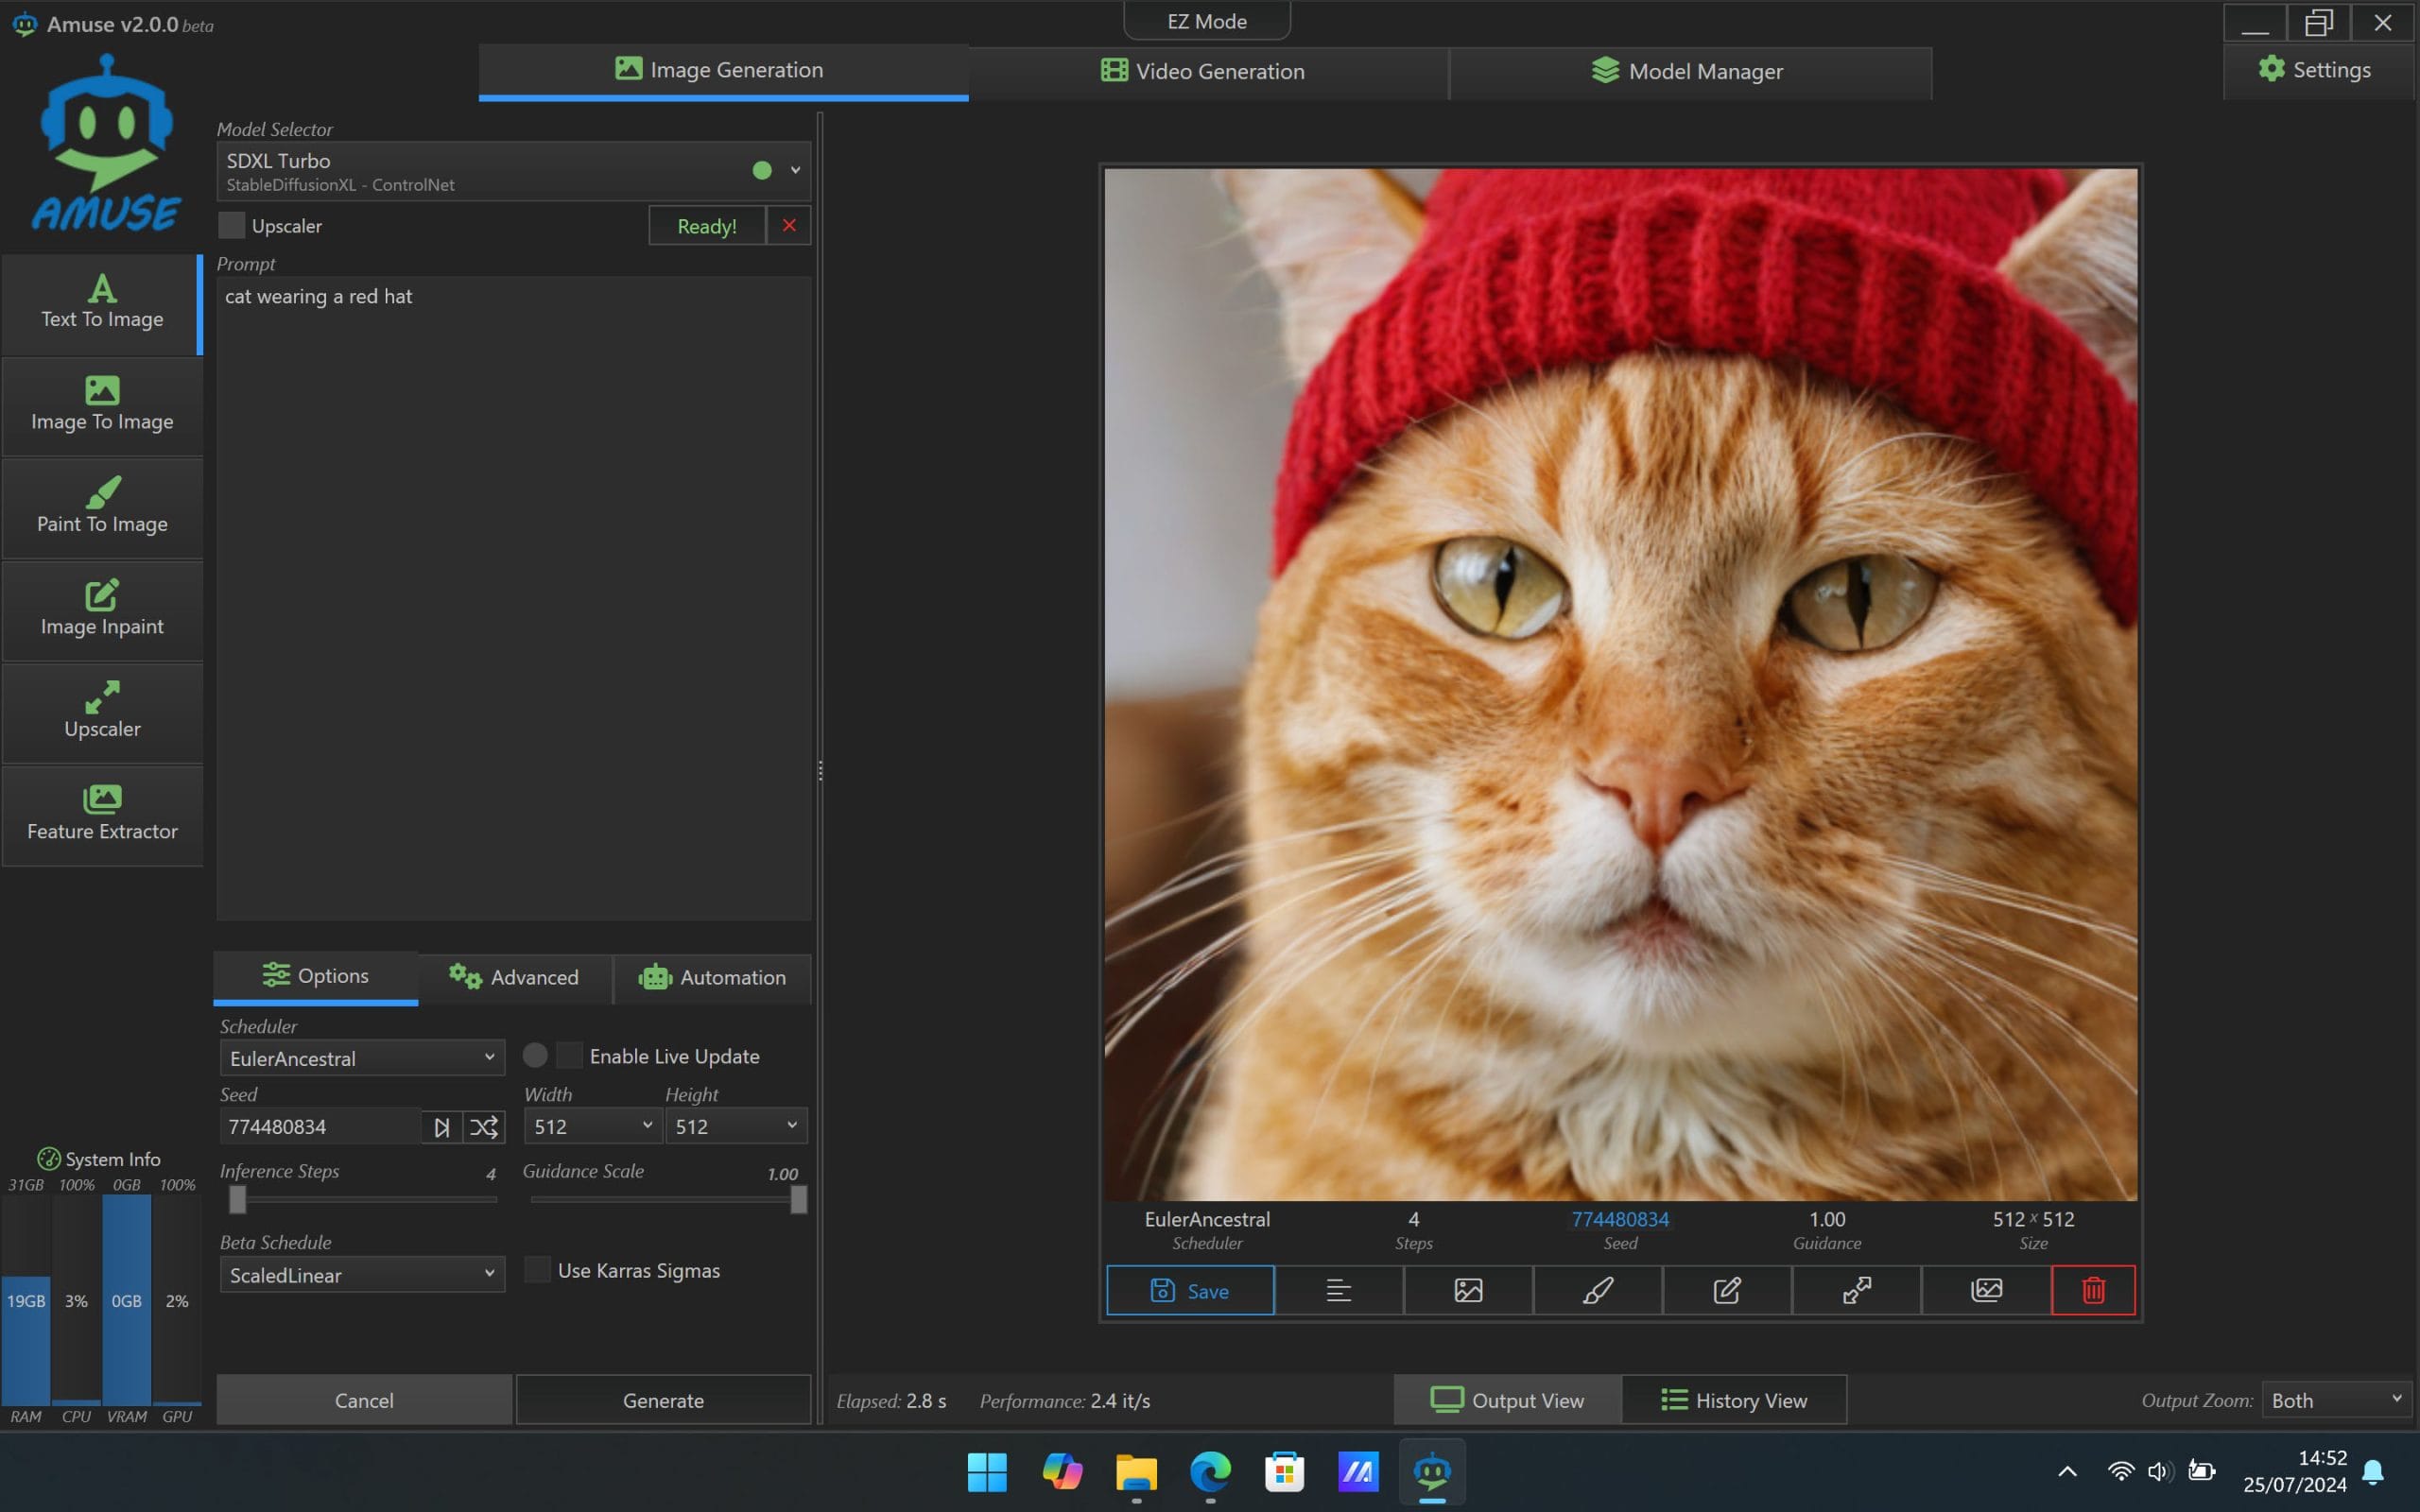Check Use Karras Sigmas
This screenshot has width=2420, height=1512.
tap(538, 1270)
